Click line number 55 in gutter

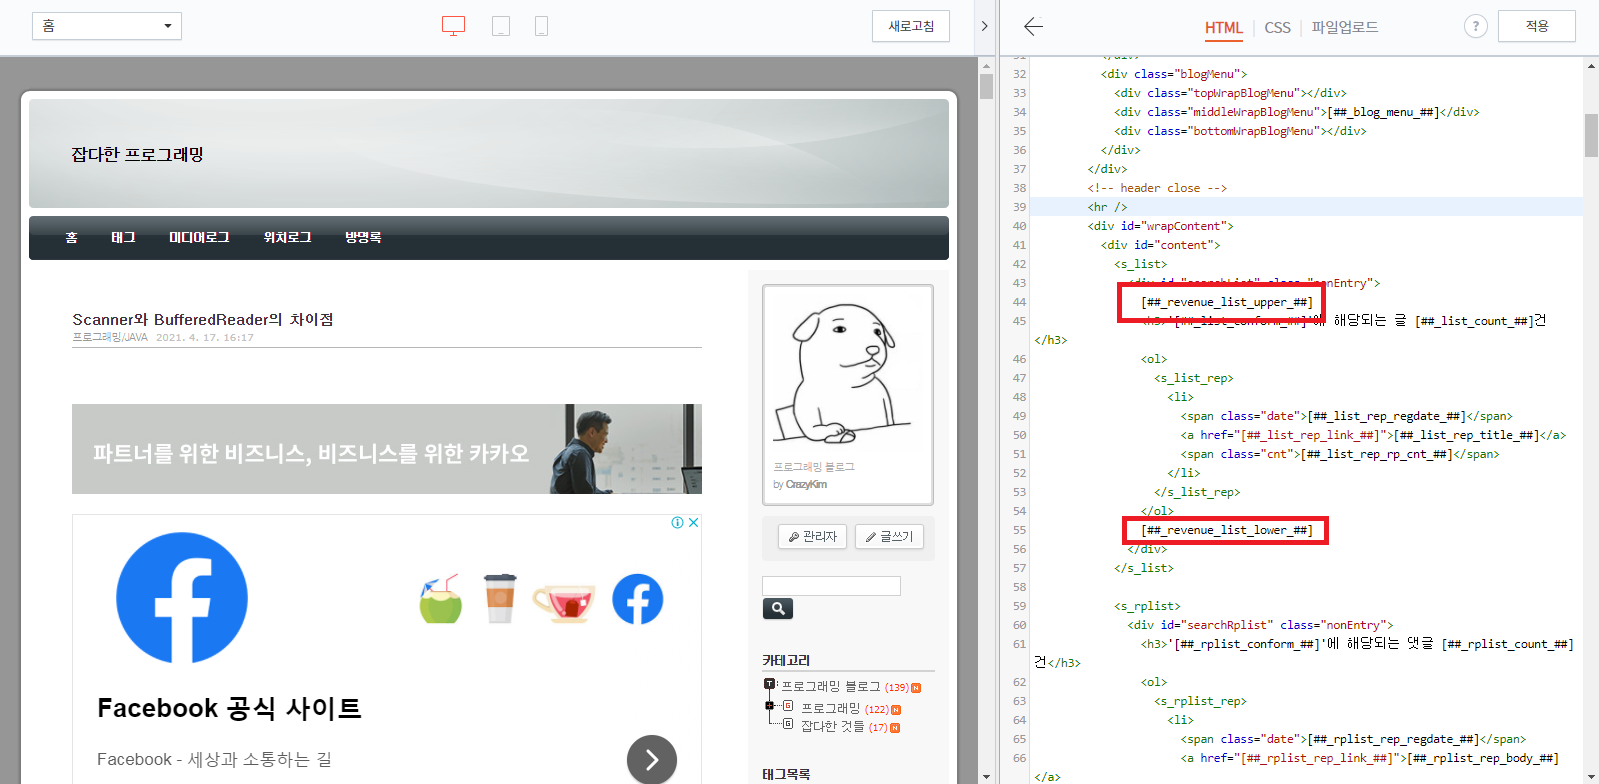coord(1019,530)
